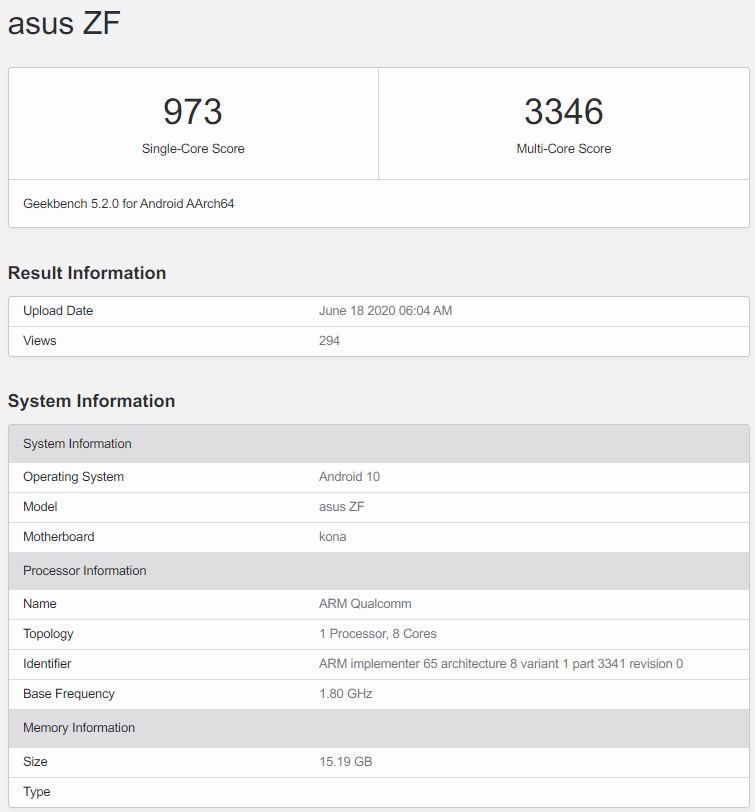Select the 'kona' motherboard value
The height and width of the screenshot is (812, 755).
click(x=332, y=536)
